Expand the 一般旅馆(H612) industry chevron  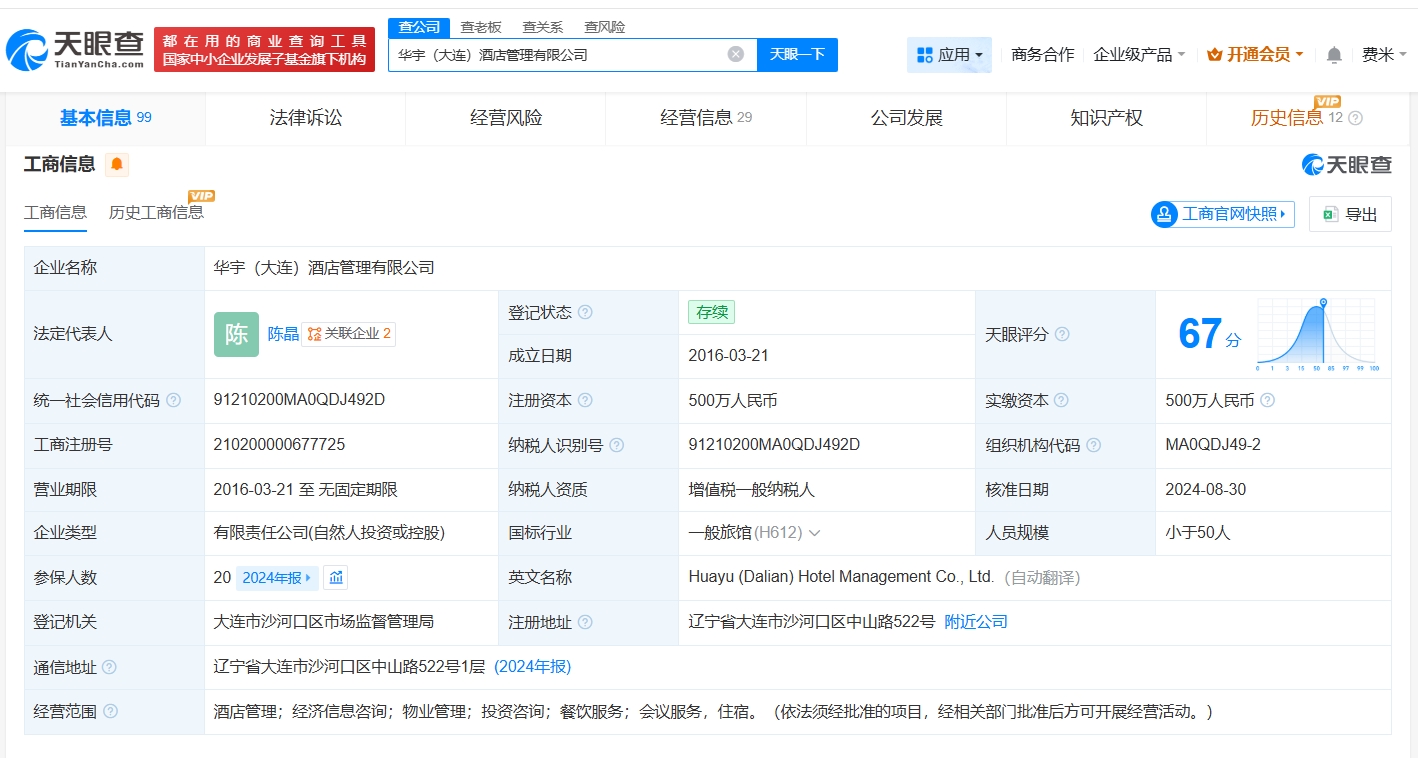814,533
